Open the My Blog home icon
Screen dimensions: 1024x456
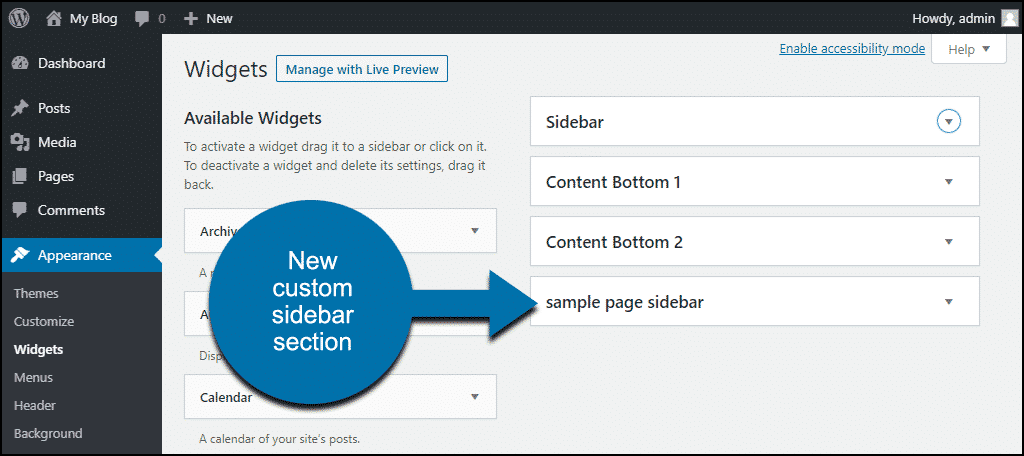54,18
